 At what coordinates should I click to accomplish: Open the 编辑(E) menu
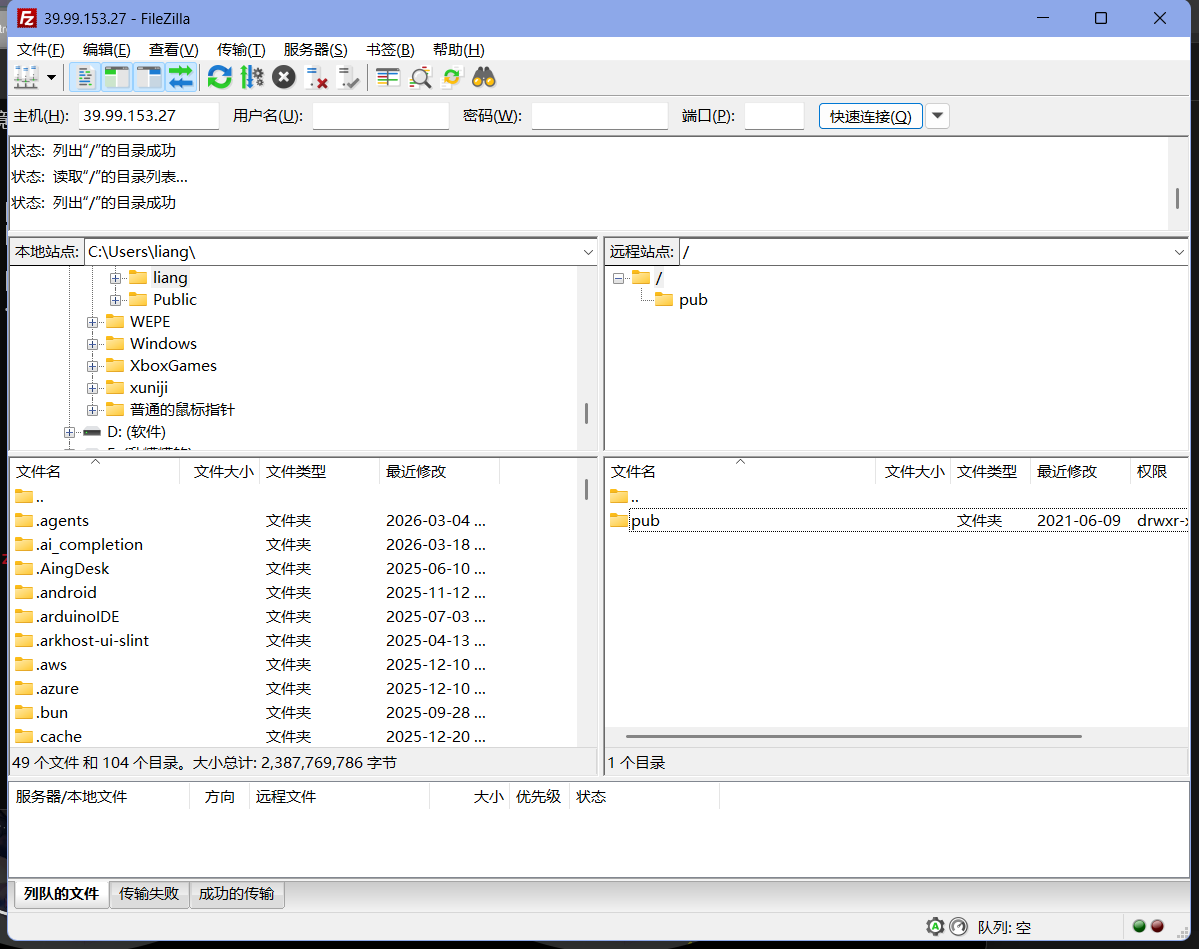pos(106,50)
